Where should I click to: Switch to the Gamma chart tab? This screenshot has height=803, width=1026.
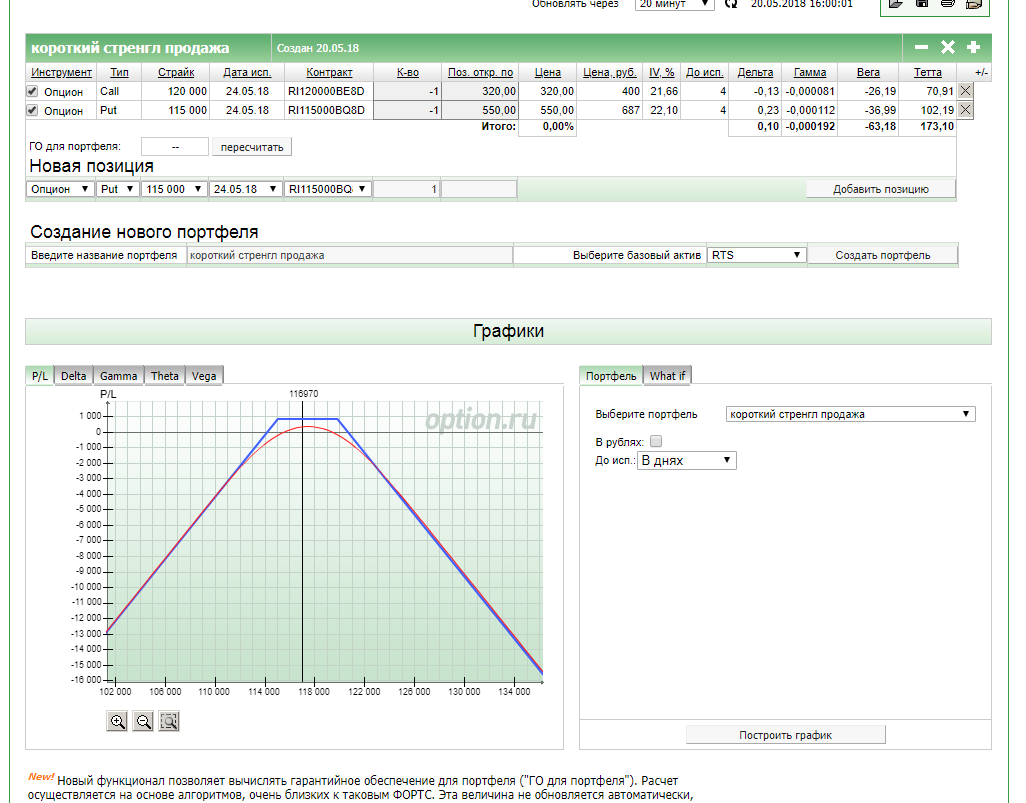(x=118, y=376)
